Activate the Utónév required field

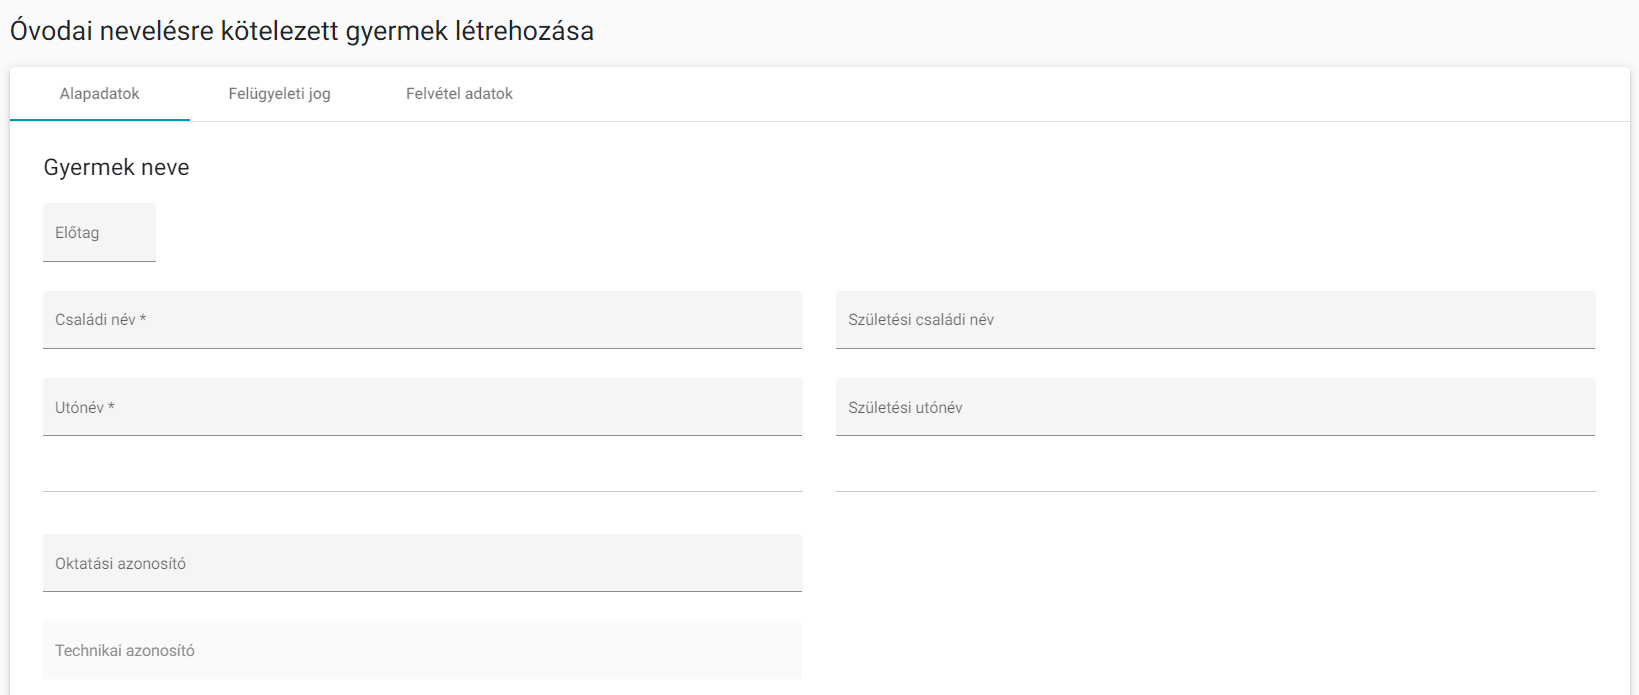[x=422, y=407]
